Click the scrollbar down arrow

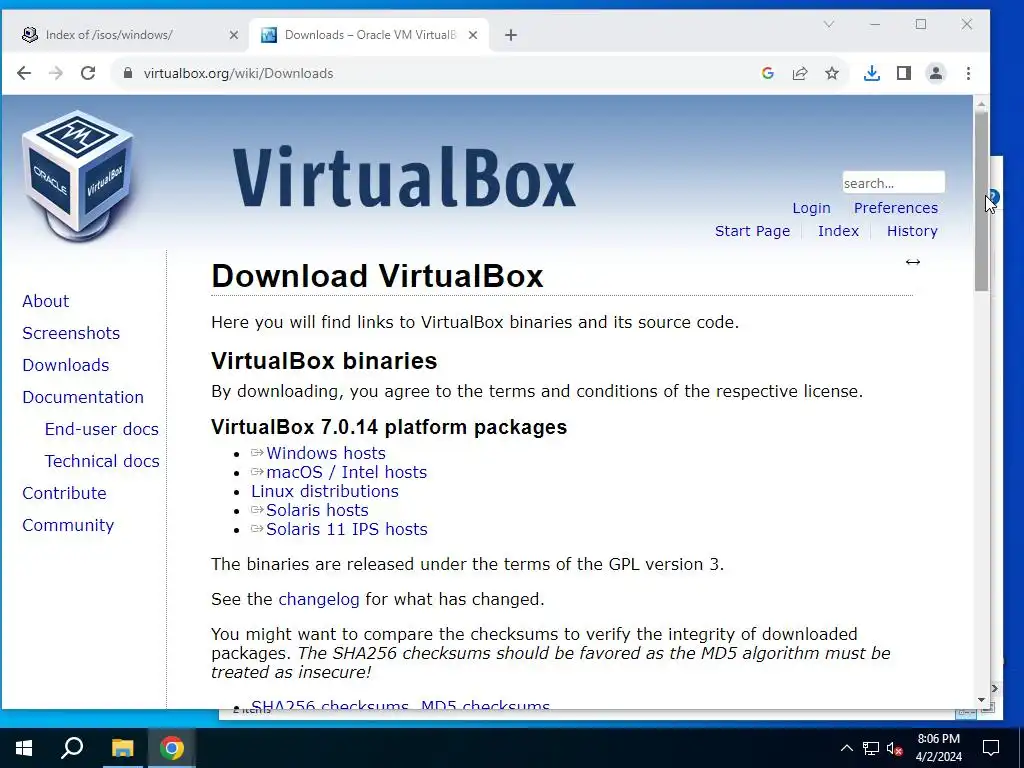pyautogui.click(x=981, y=700)
